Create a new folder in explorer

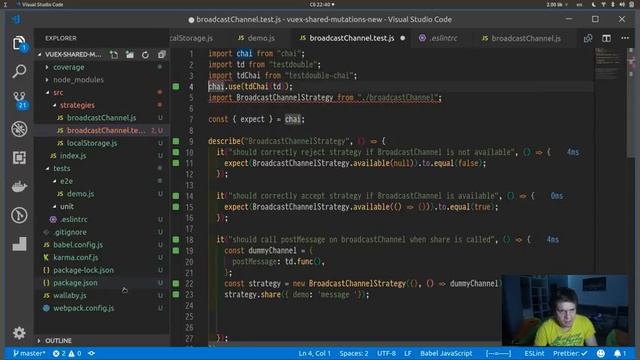coord(130,55)
